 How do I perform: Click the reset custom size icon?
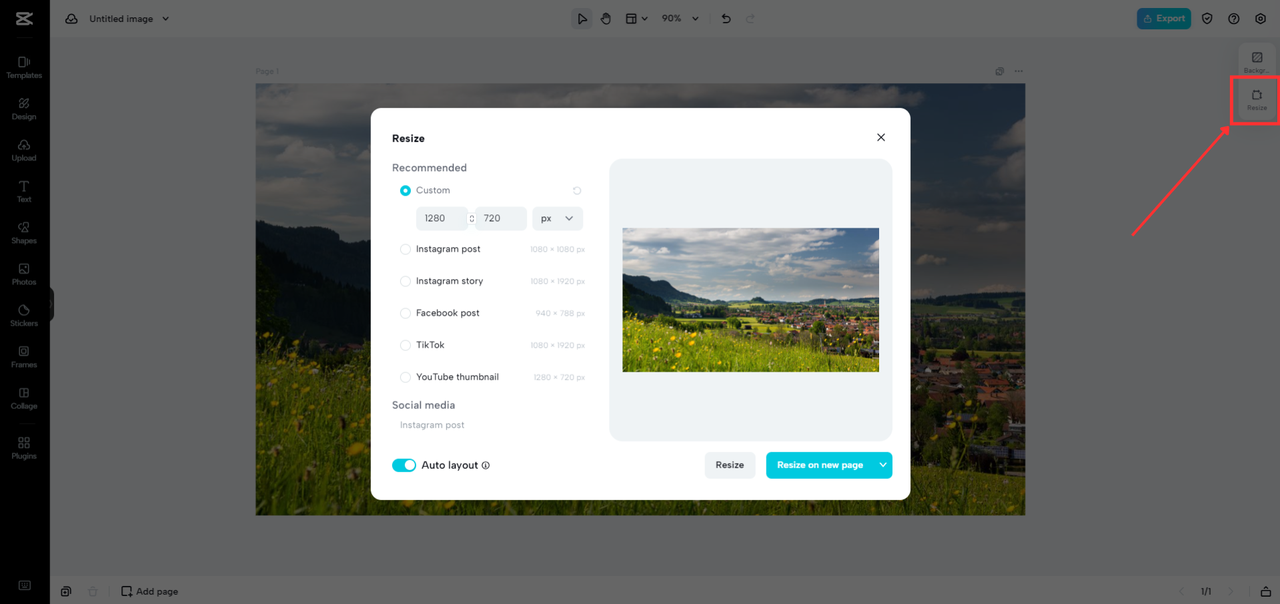click(x=577, y=190)
